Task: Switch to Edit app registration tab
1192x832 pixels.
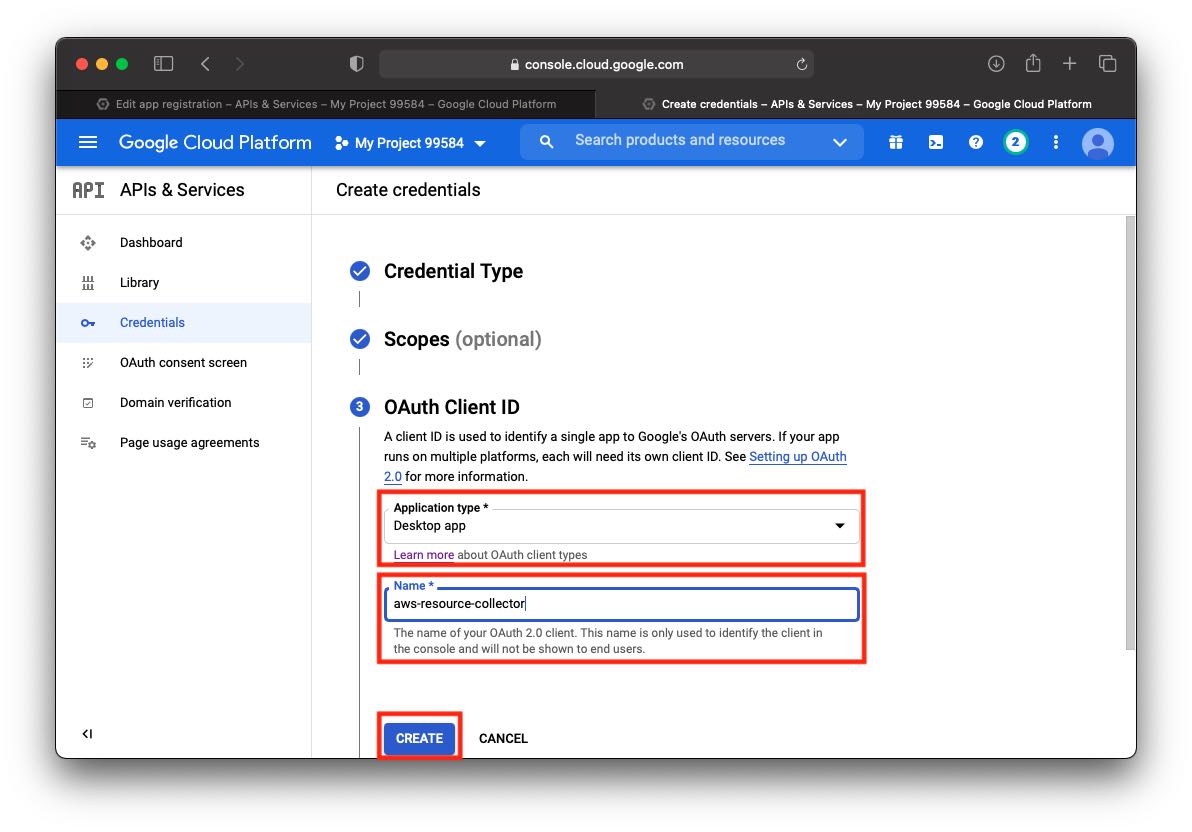Action: click(x=327, y=104)
